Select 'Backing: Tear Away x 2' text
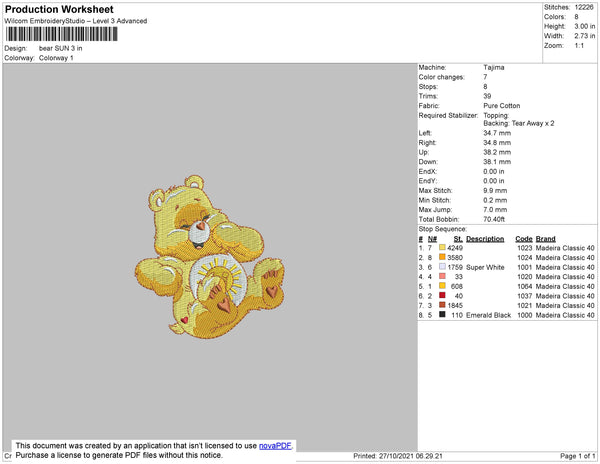600x464 pixels. [519, 123]
